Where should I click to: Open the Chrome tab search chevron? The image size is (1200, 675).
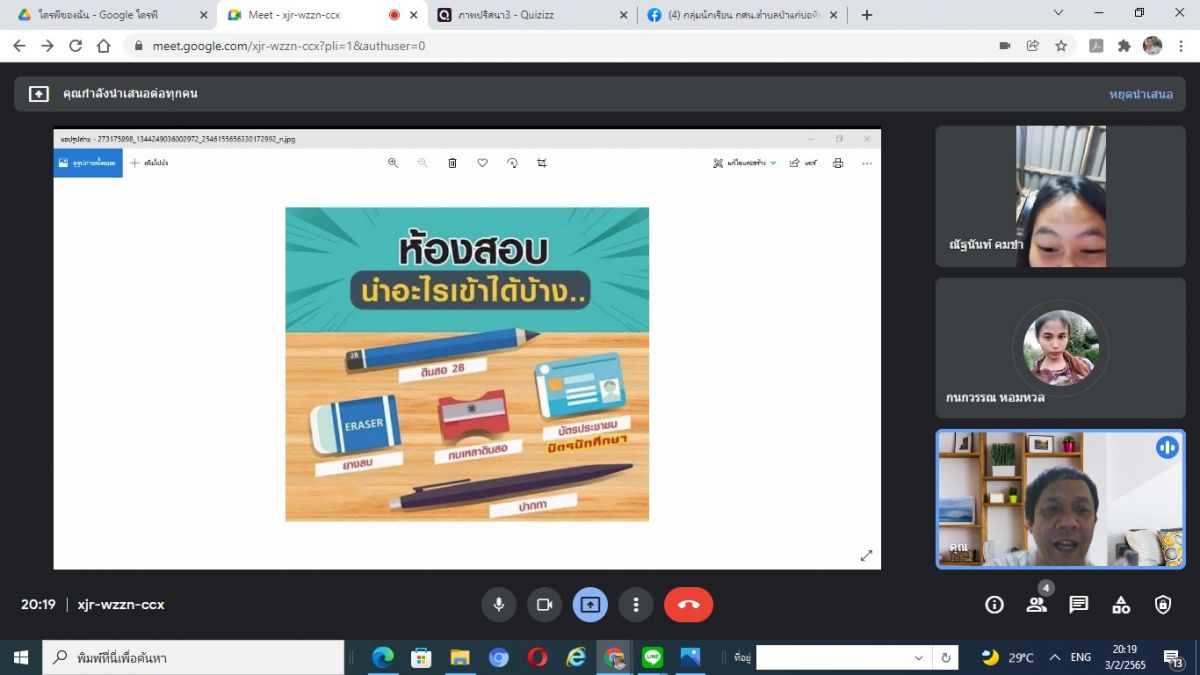pyautogui.click(x=1059, y=13)
